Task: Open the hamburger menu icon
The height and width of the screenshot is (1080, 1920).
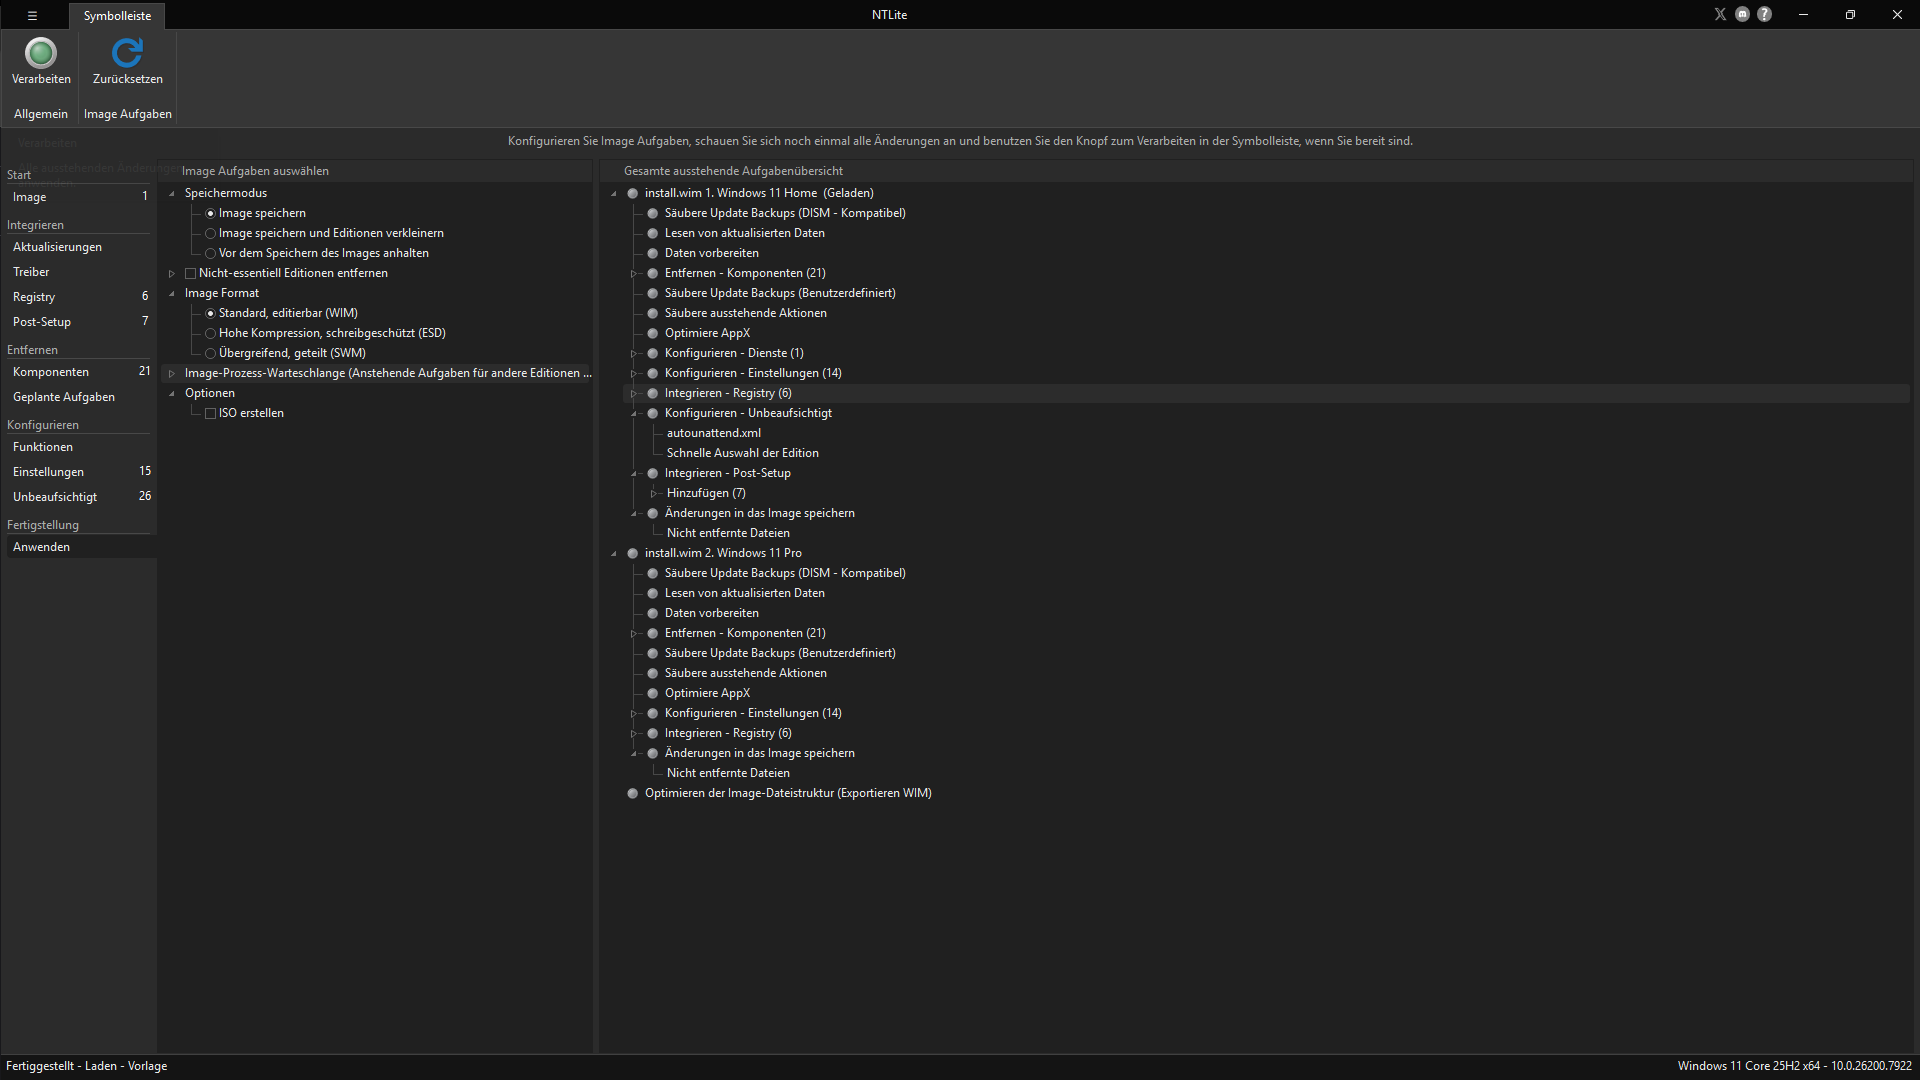Action: point(32,15)
